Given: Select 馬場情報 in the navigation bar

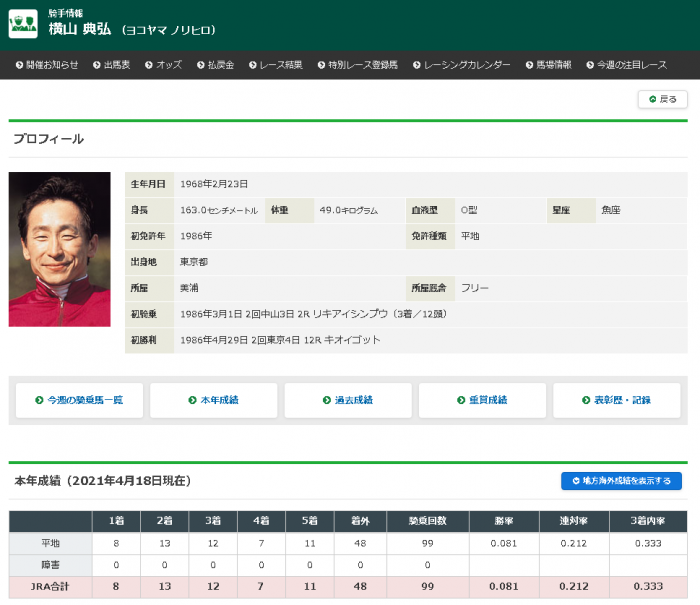Looking at the screenshot, I should point(547,65).
